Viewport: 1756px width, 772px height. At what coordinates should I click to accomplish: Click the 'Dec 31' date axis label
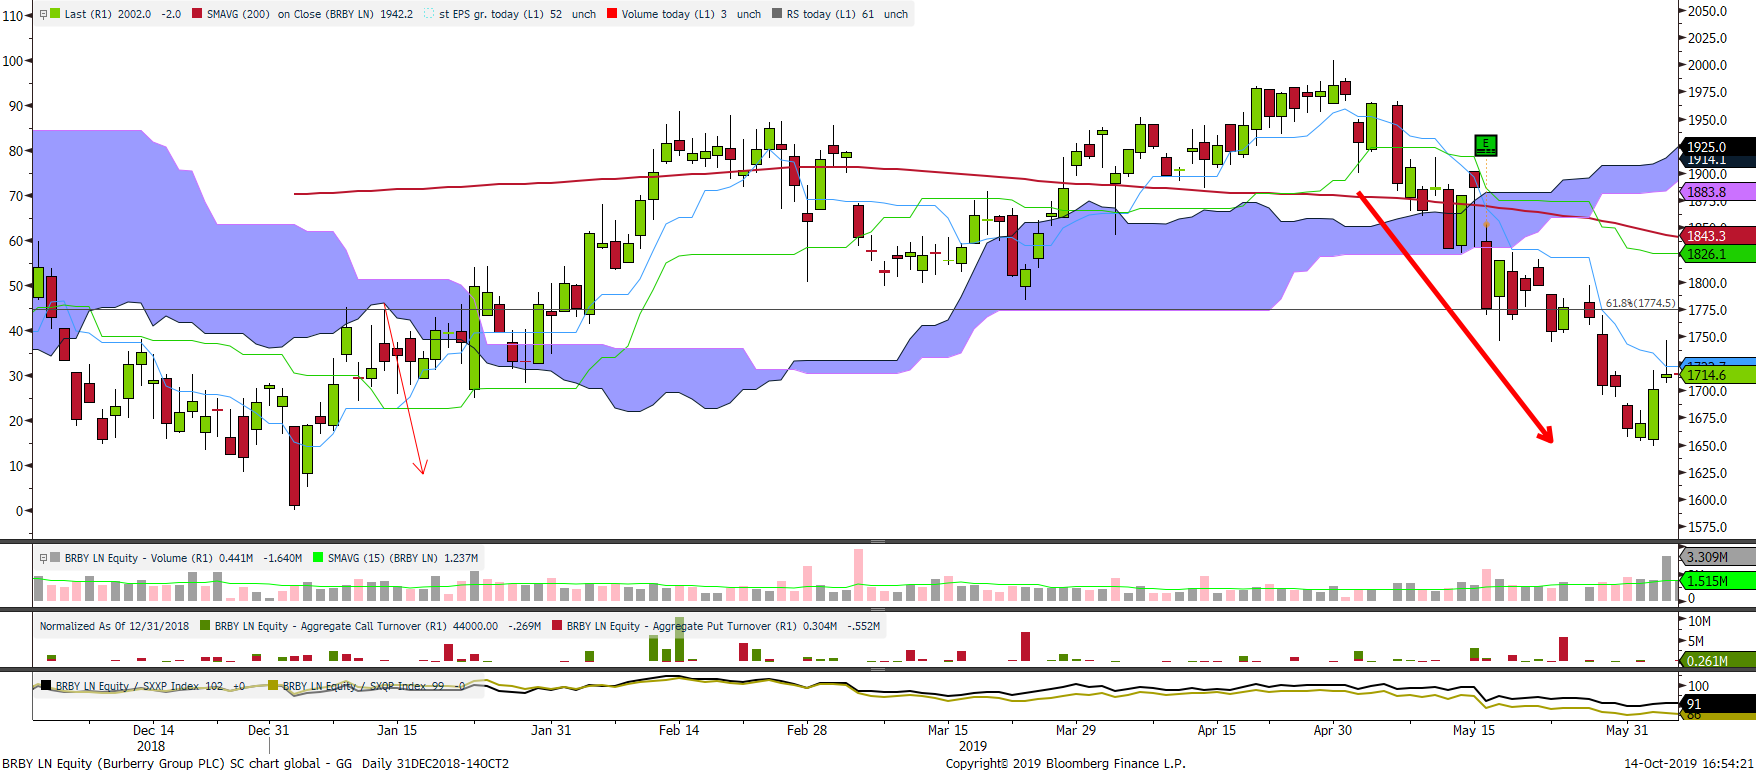point(269,730)
